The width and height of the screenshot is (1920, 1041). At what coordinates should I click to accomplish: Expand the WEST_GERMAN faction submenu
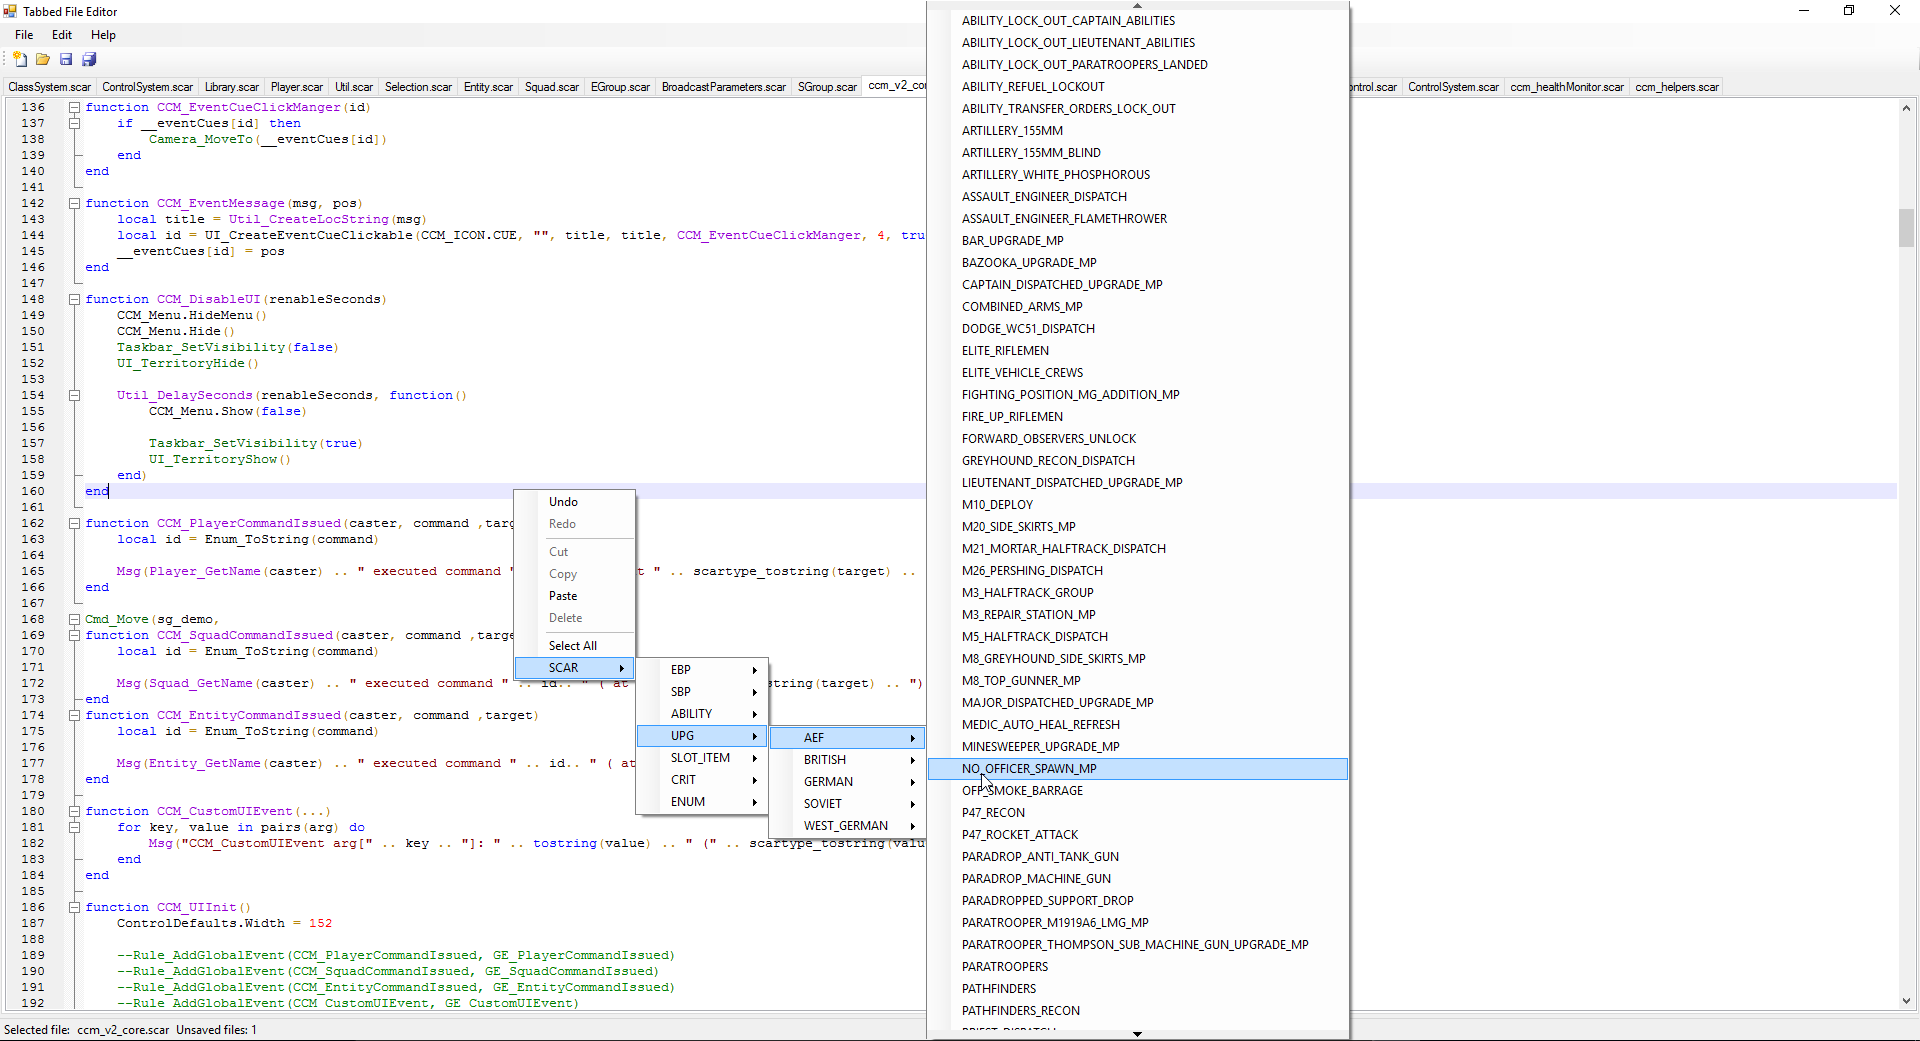847,826
